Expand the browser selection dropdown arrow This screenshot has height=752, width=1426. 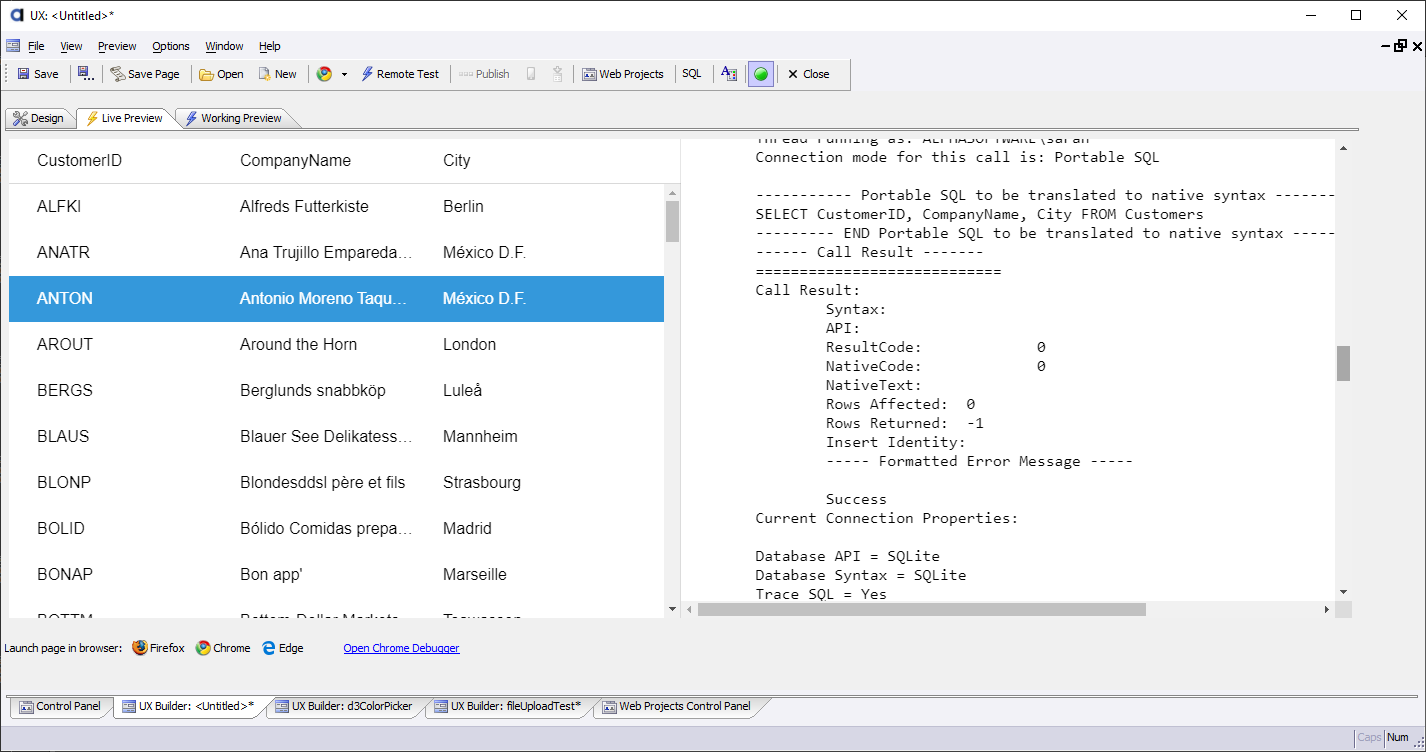(x=344, y=74)
